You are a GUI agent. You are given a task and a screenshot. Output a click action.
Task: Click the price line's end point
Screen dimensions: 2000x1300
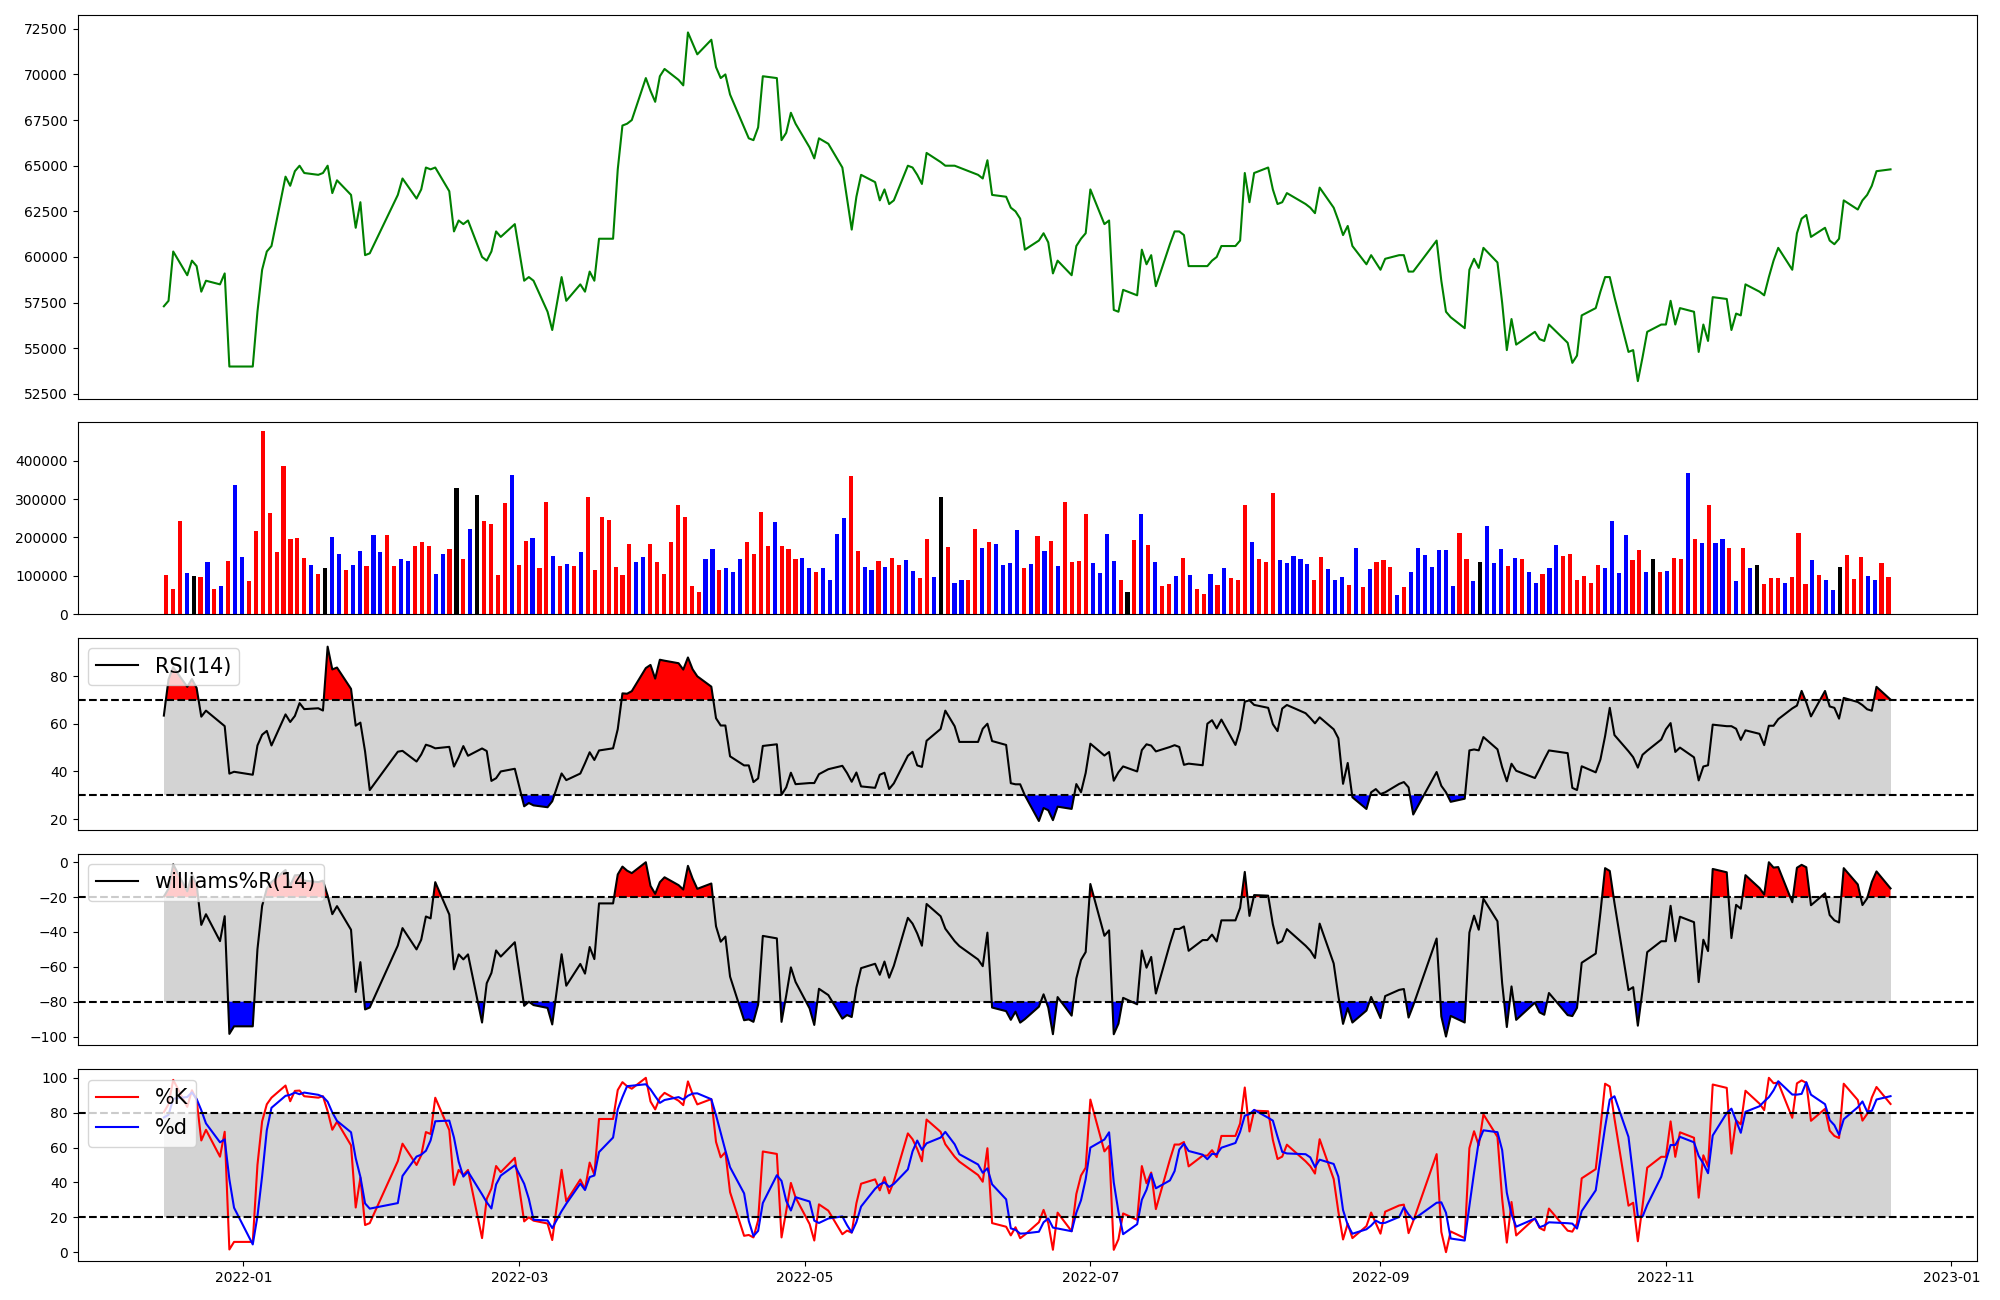tap(1890, 169)
